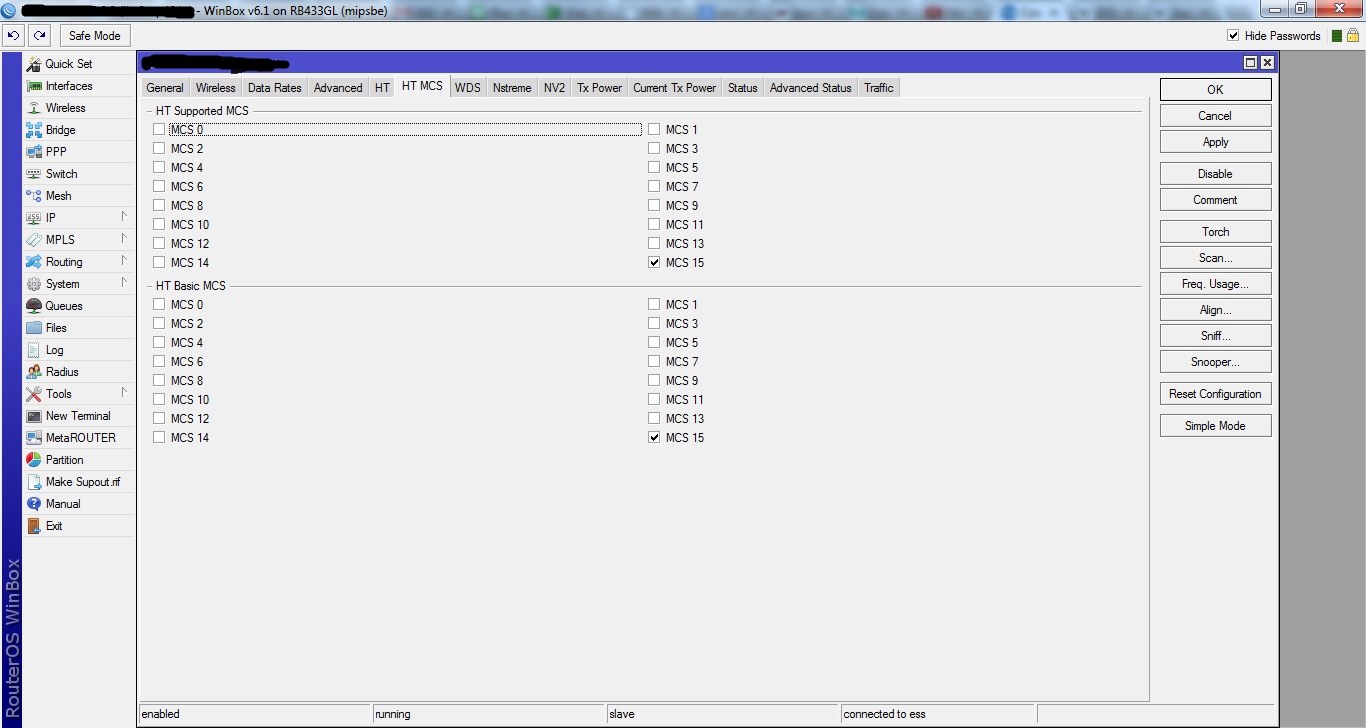Click the 'connected to ess' status text

(885, 714)
